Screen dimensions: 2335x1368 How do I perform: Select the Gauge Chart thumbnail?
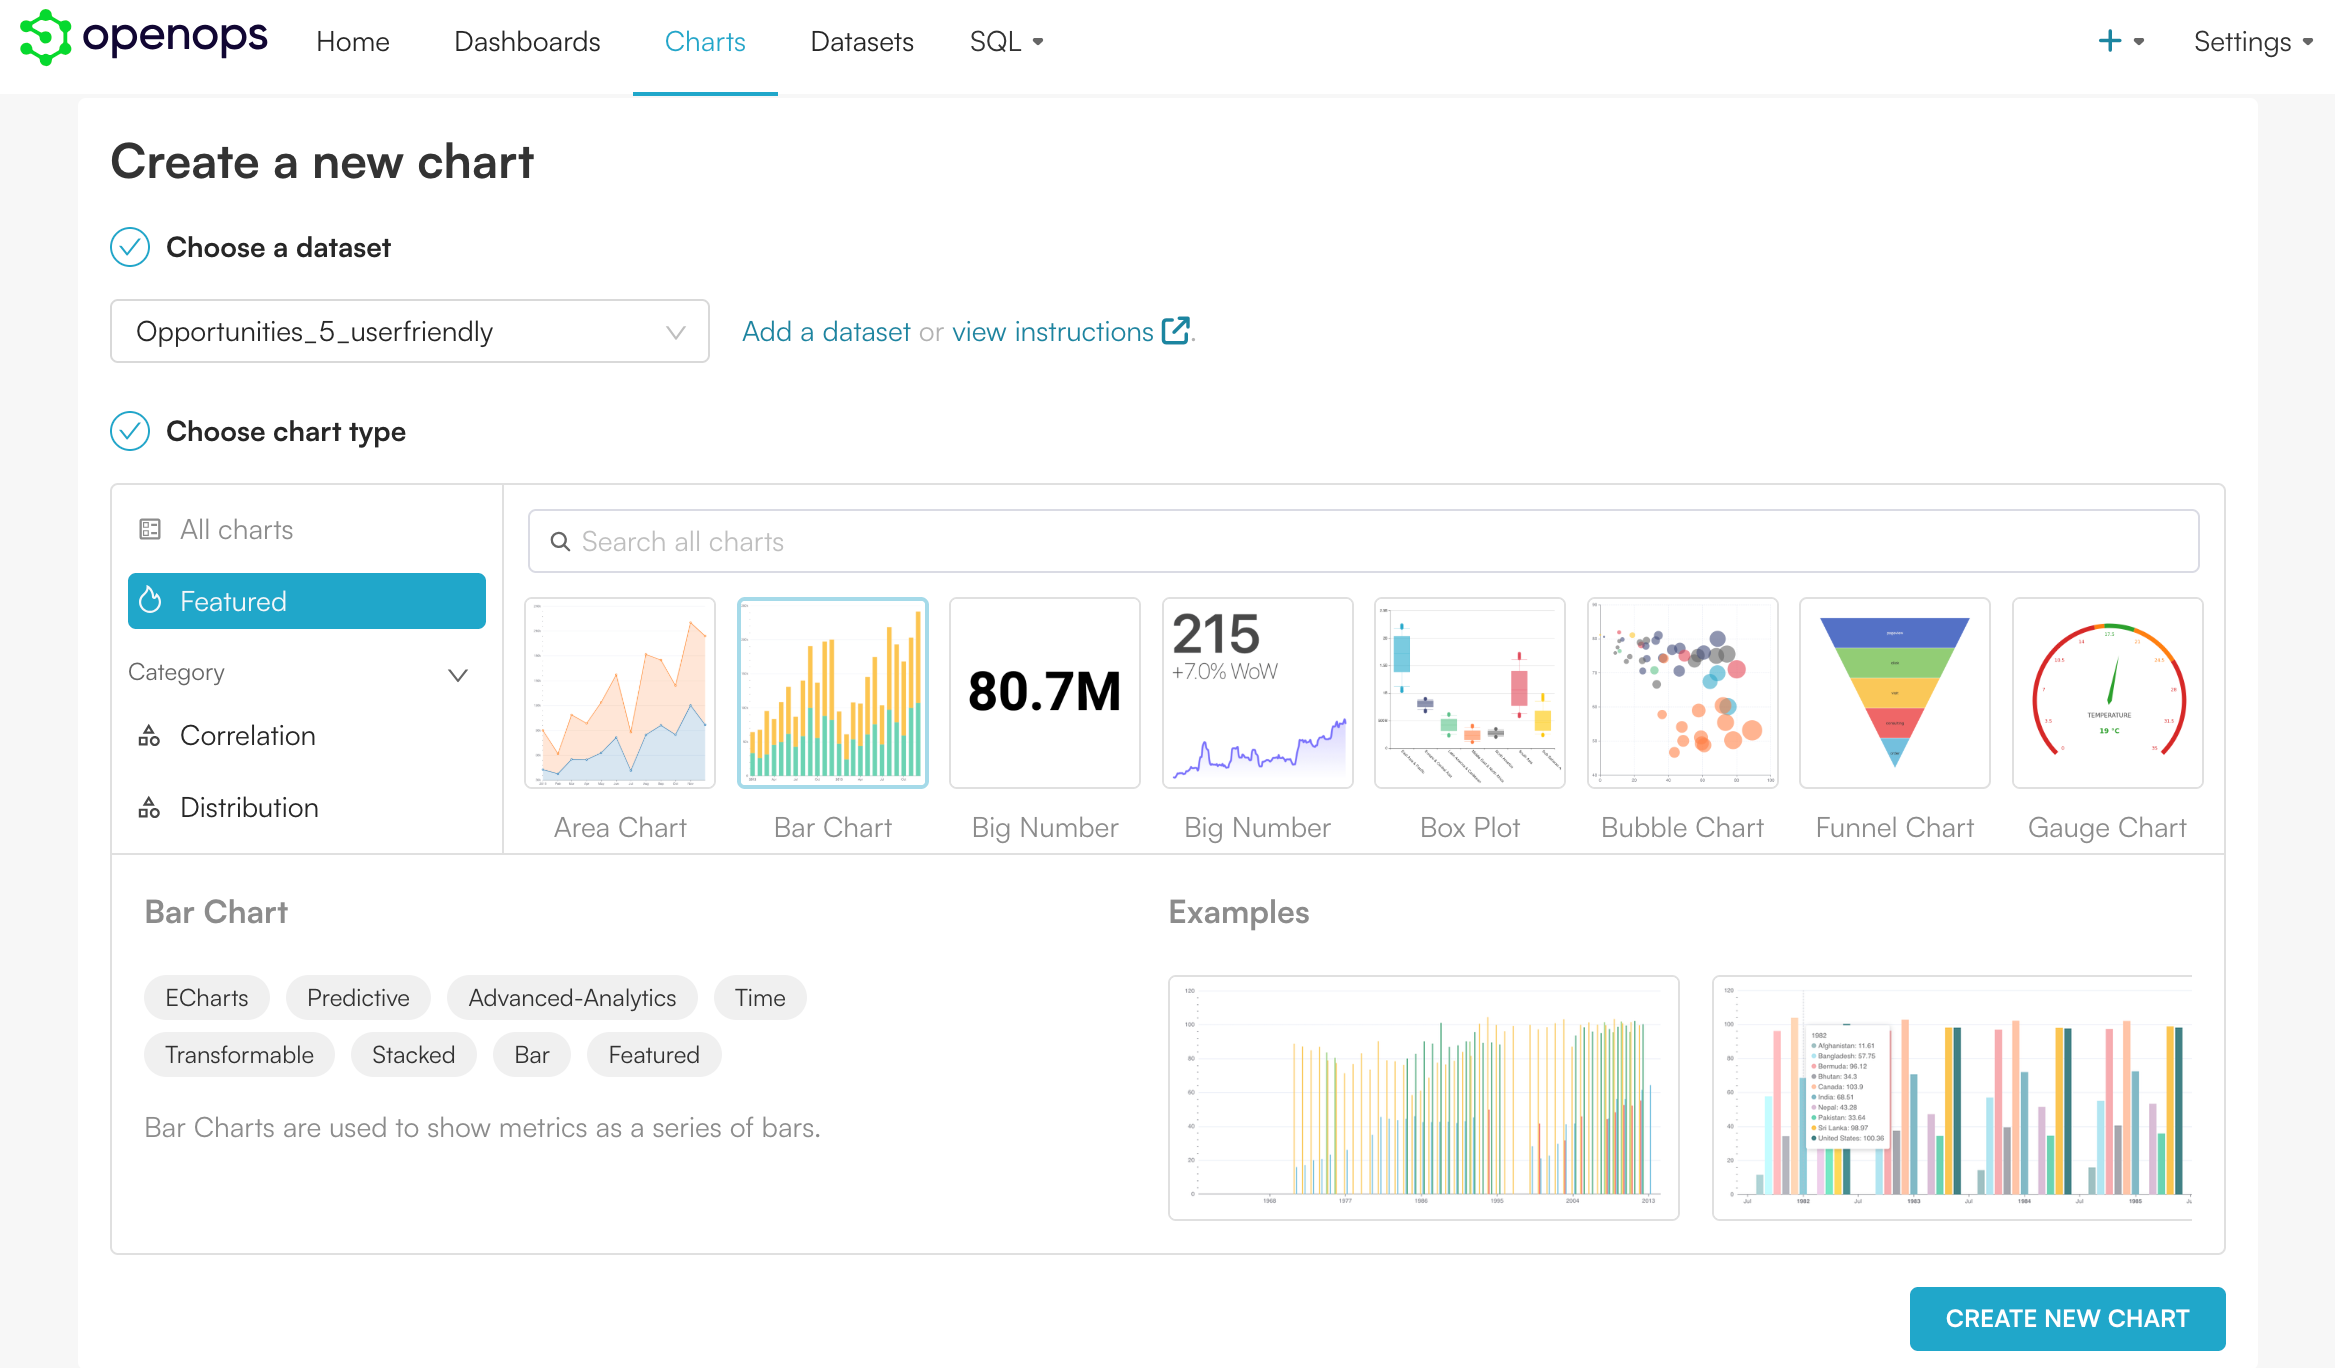(2107, 693)
